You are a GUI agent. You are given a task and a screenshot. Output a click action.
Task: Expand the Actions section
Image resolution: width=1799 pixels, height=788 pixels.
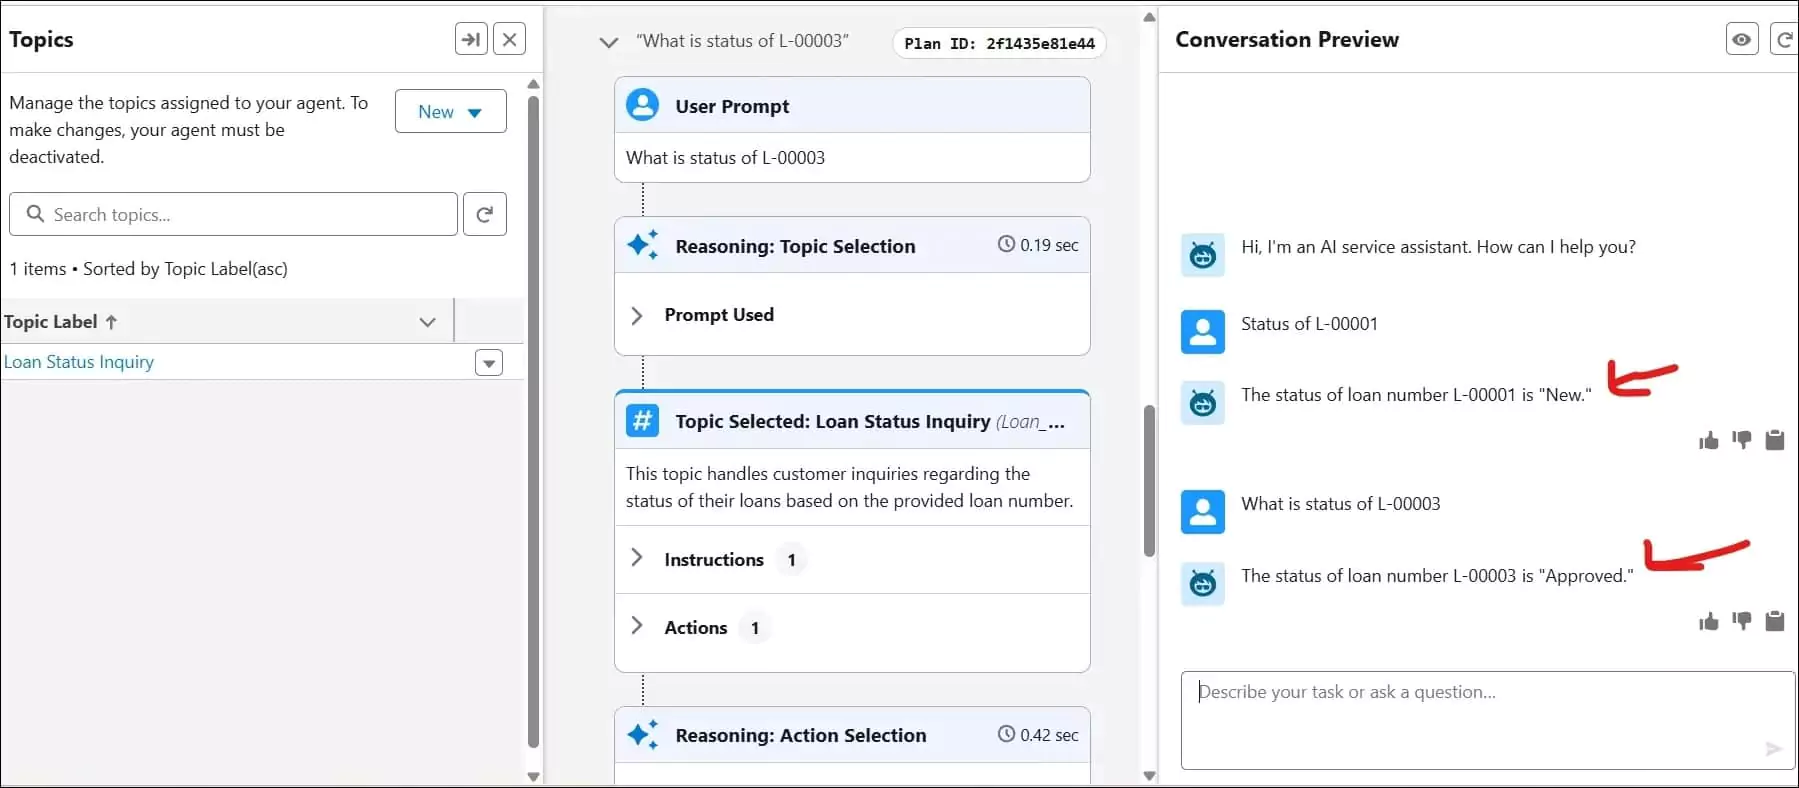636,626
